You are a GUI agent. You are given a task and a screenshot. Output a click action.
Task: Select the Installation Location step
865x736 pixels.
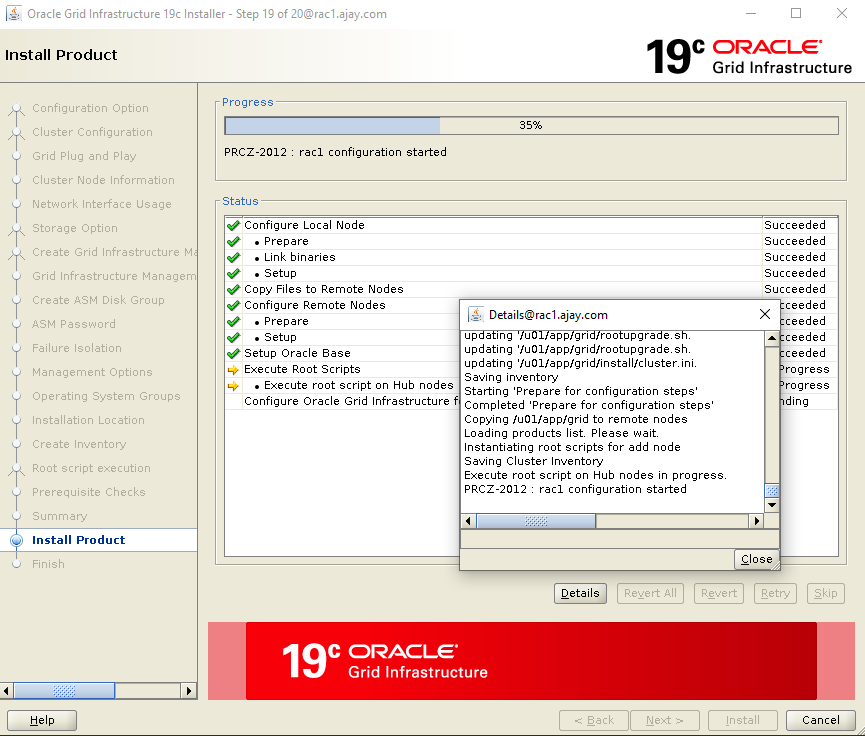(x=88, y=420)
